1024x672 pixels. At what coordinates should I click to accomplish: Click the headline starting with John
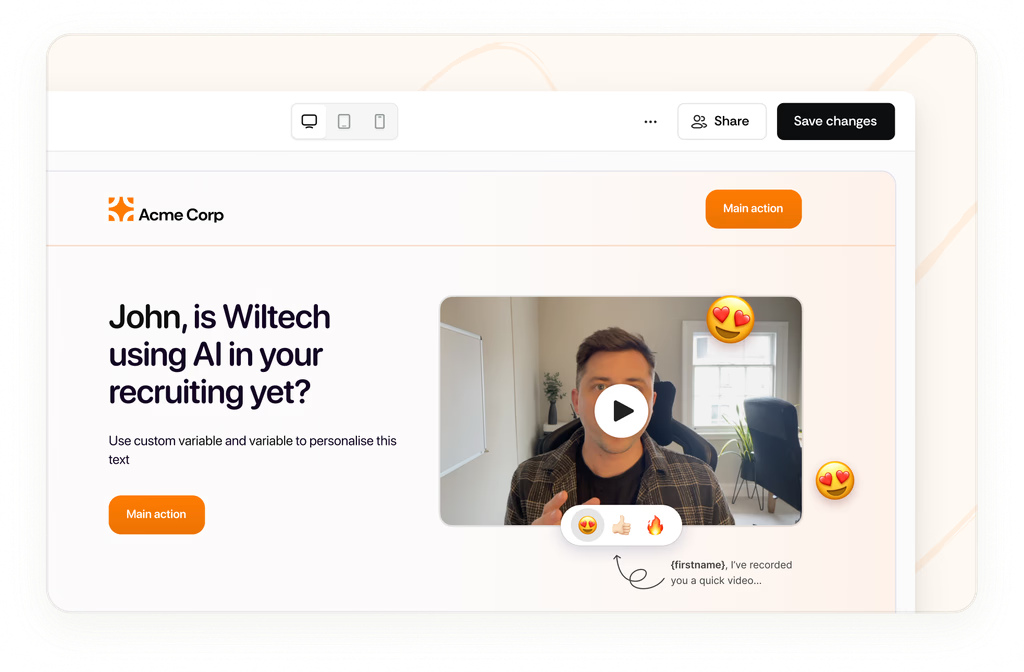point(219,355)
